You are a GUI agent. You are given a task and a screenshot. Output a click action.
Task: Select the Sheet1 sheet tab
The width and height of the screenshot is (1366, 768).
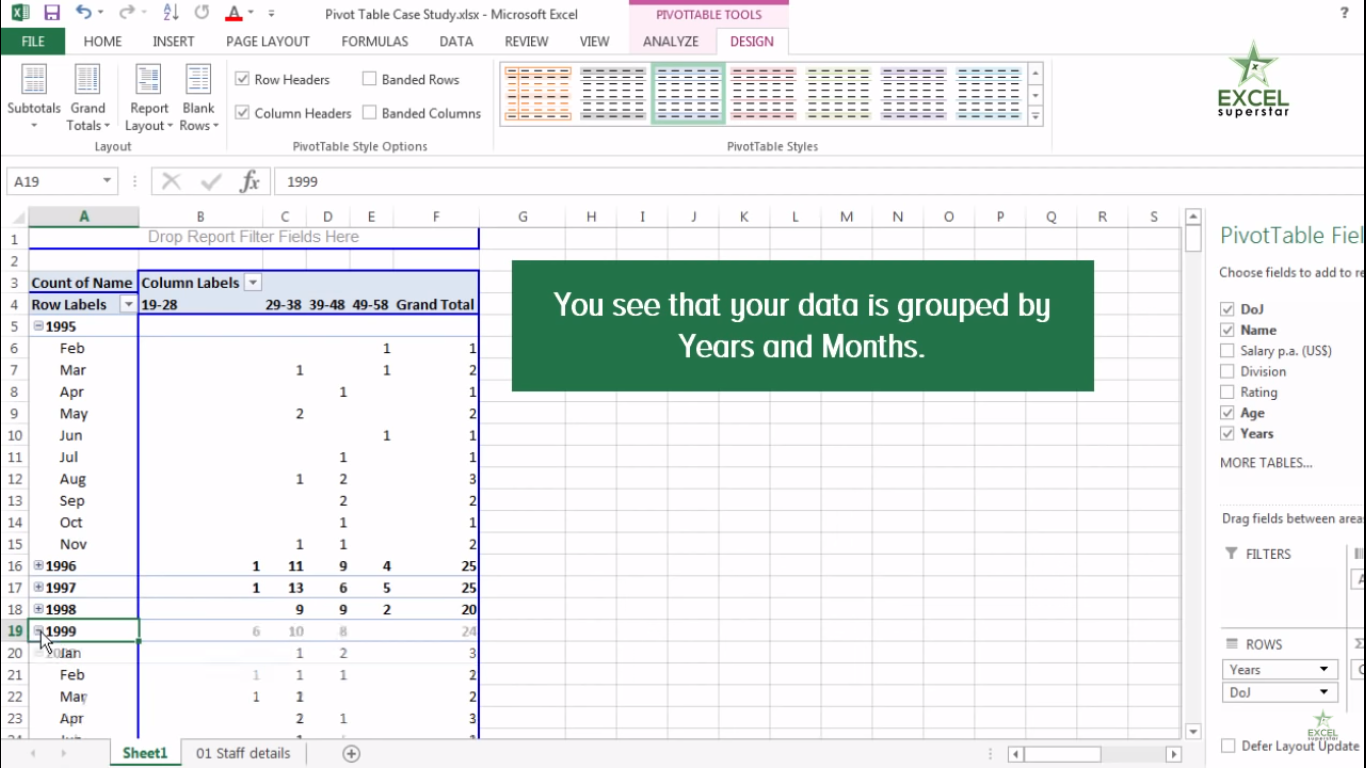click(145, 753)
